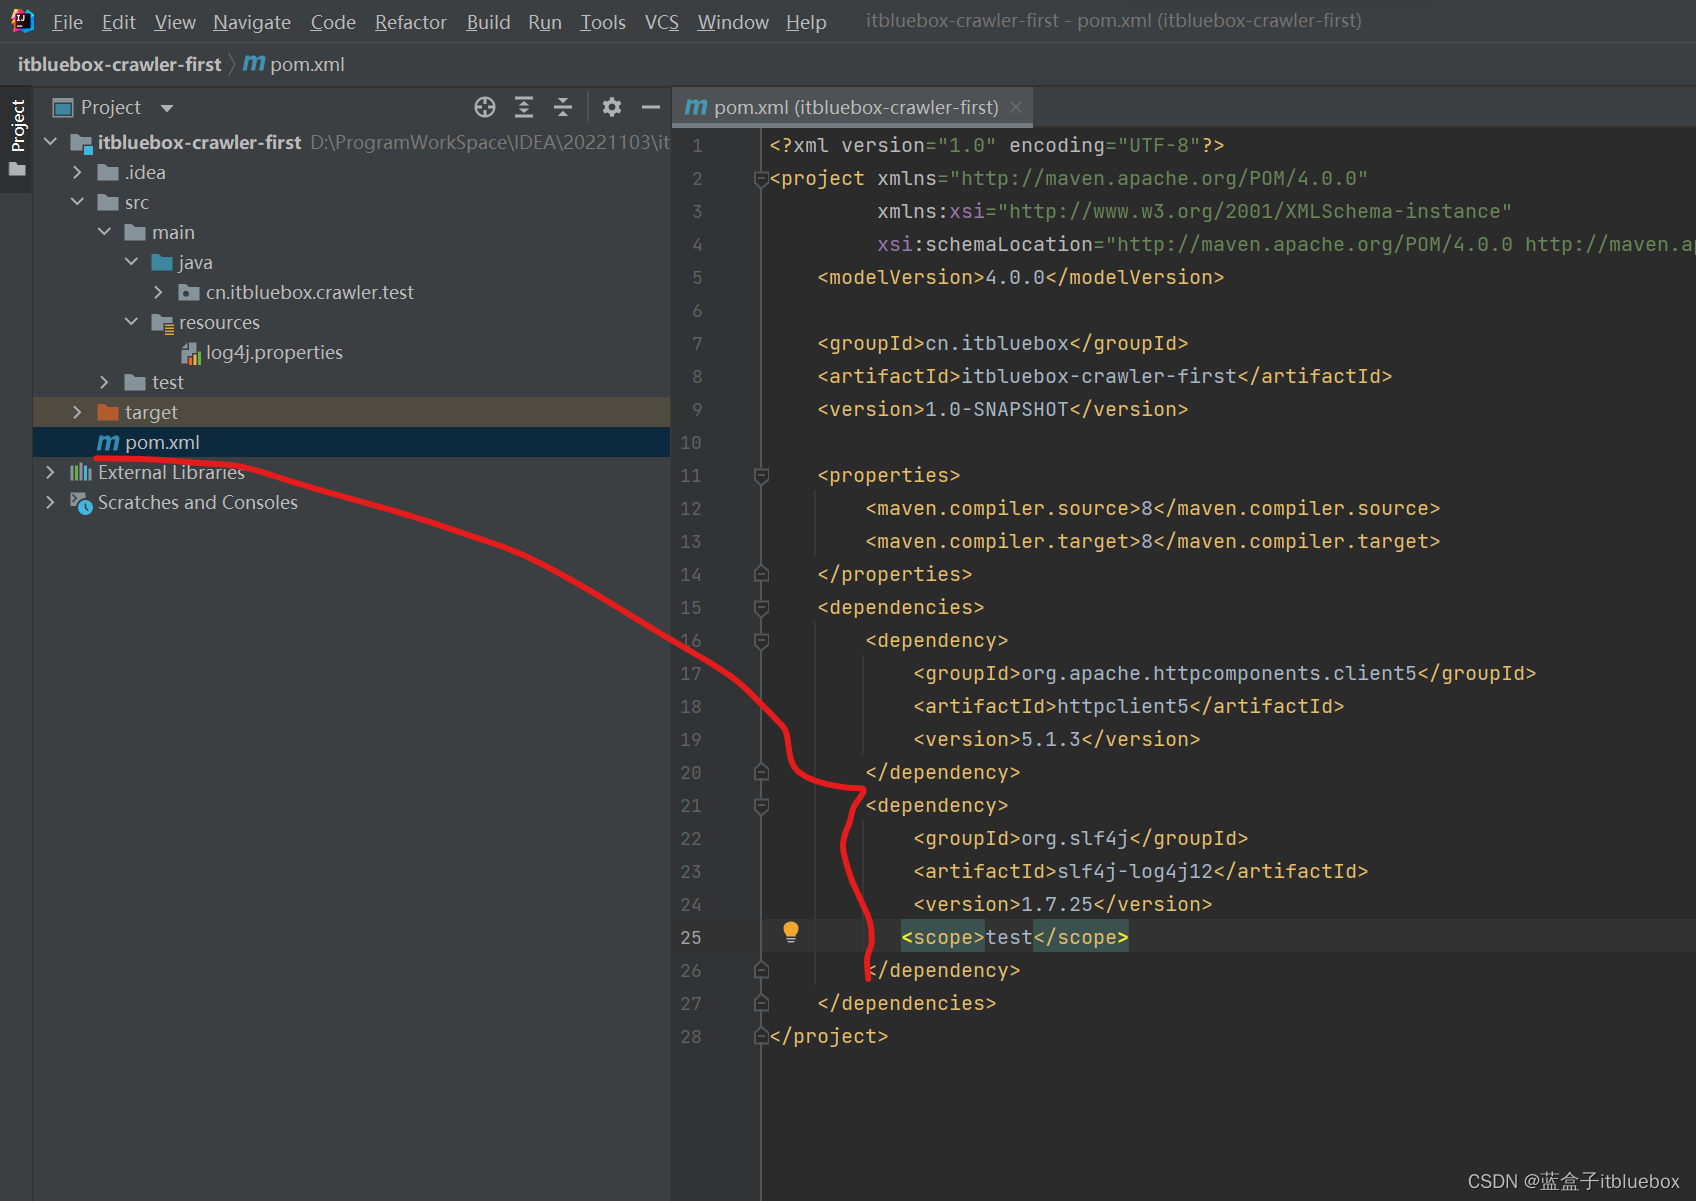Click the Project view icon in the panel header
The width and height of the screenshot is (1696, 1201).
tap(63, 107)
